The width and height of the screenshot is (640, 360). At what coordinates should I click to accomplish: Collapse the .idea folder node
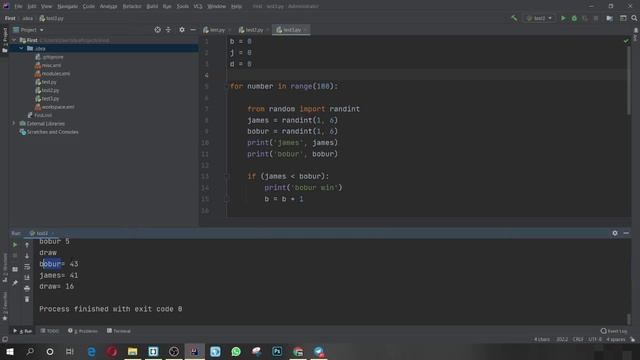click(x=21, y=49)
